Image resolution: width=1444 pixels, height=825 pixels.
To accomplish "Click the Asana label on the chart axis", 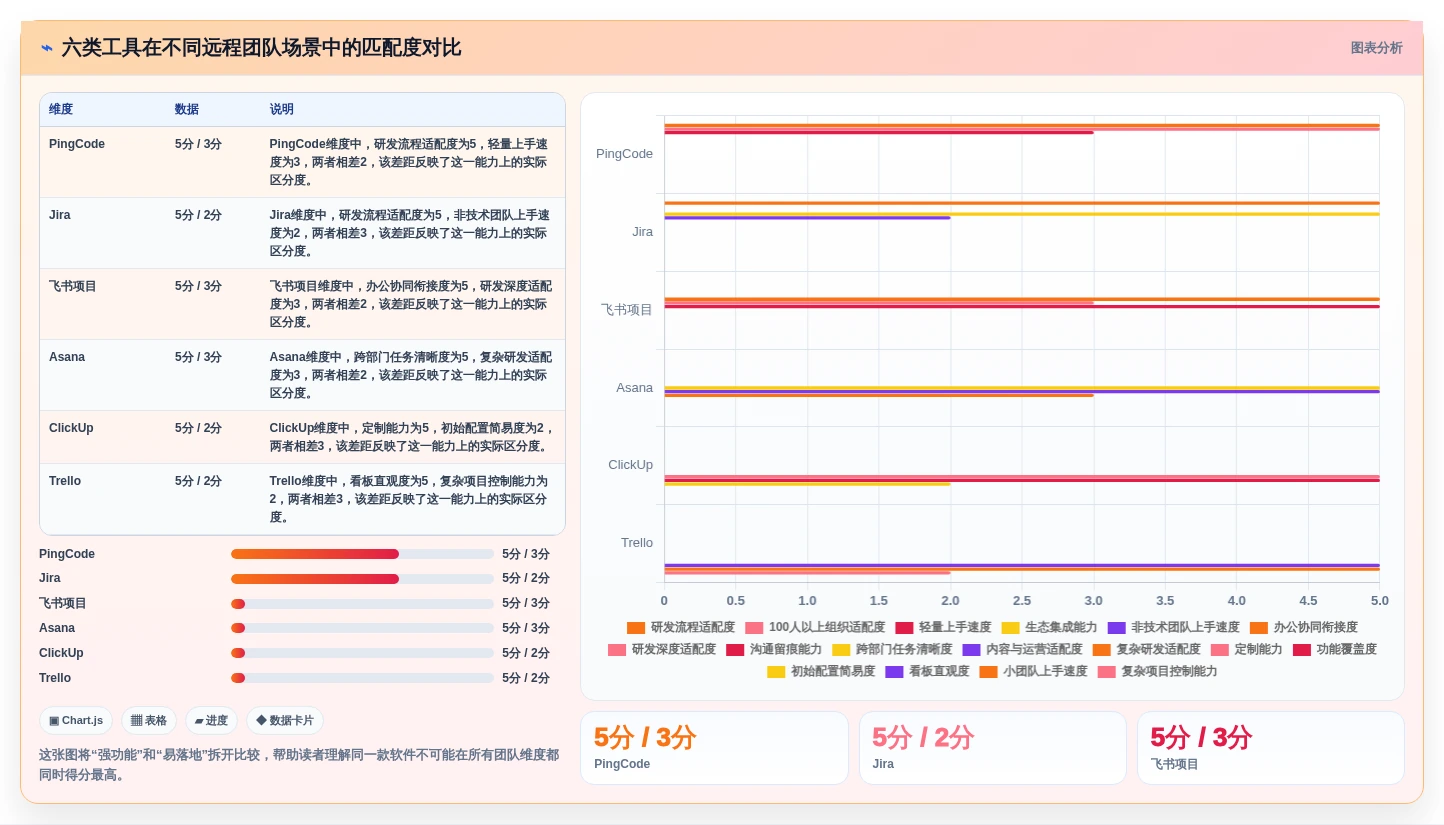I will 634,388.
